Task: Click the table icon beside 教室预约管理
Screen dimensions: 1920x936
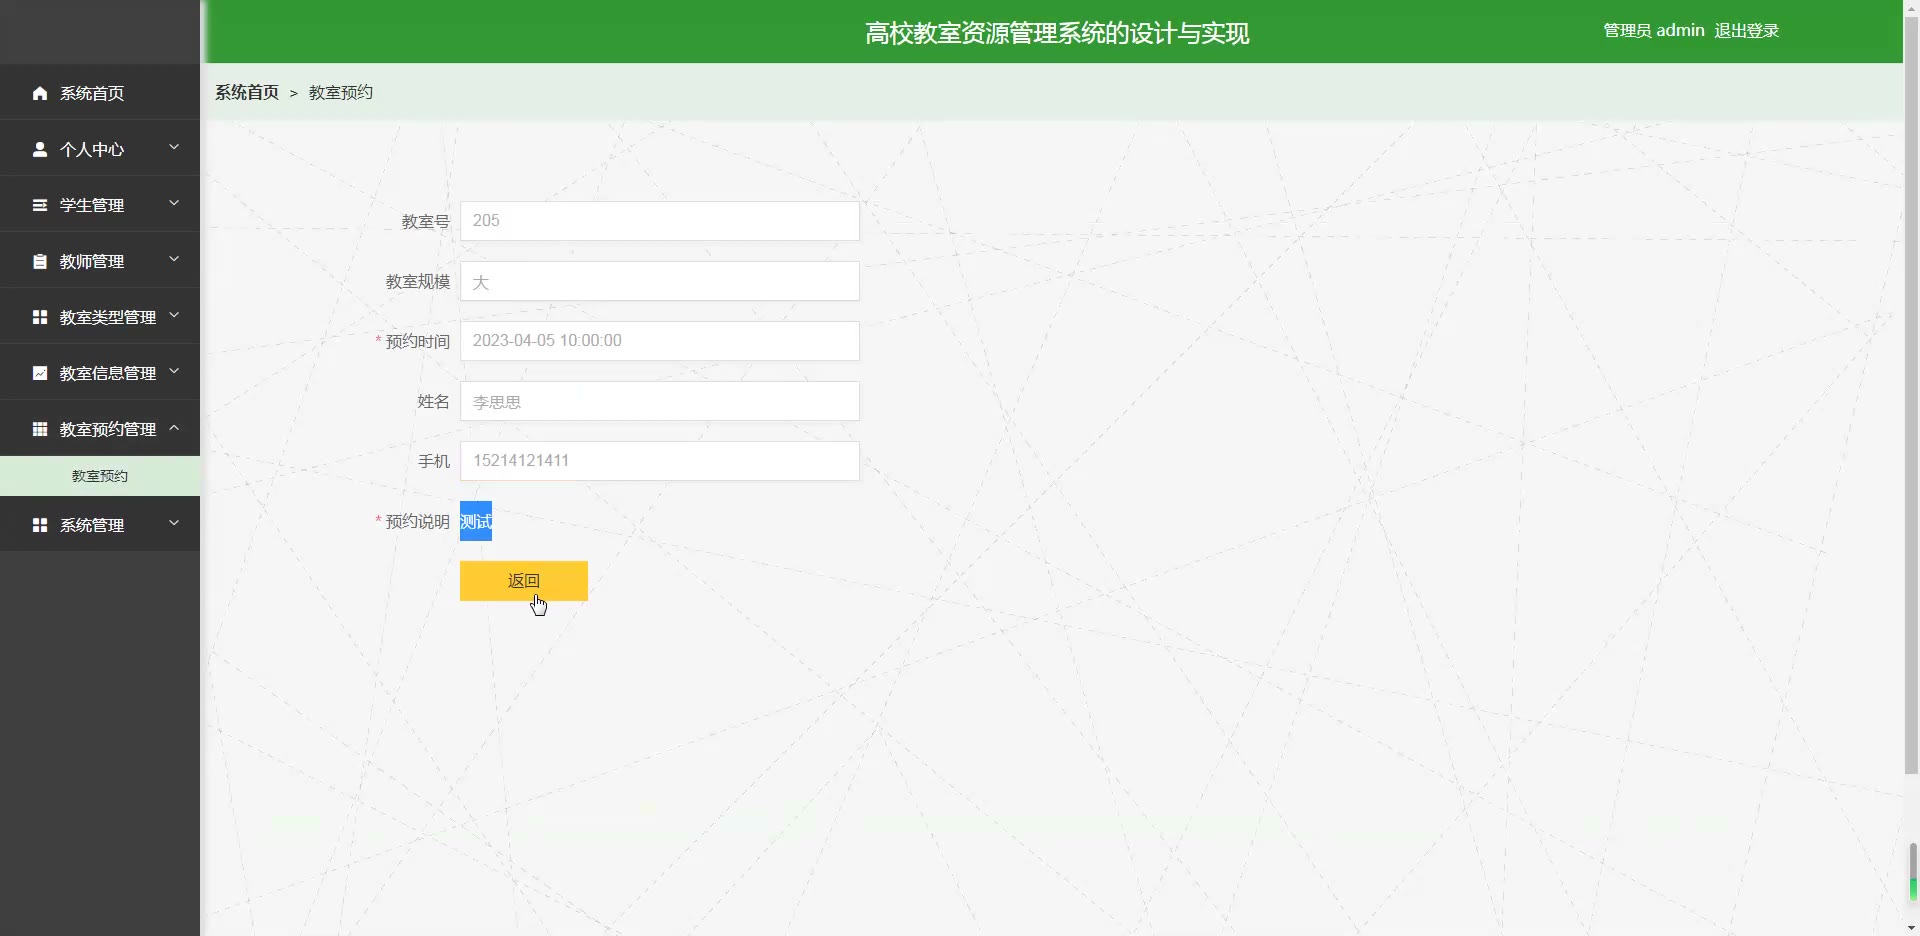Action: [x=40, y=429]
